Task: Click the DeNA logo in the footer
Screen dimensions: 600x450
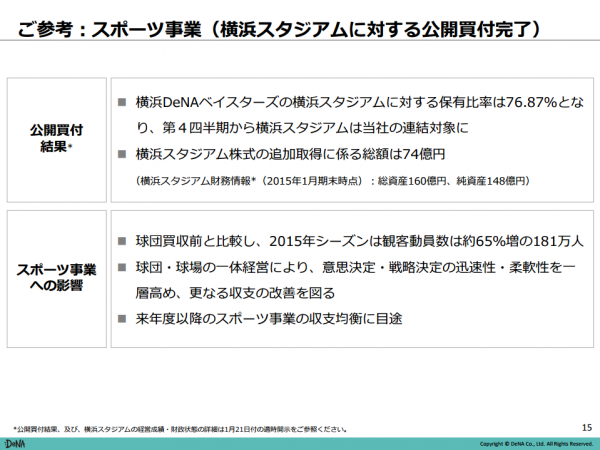Action: [15, 444]
